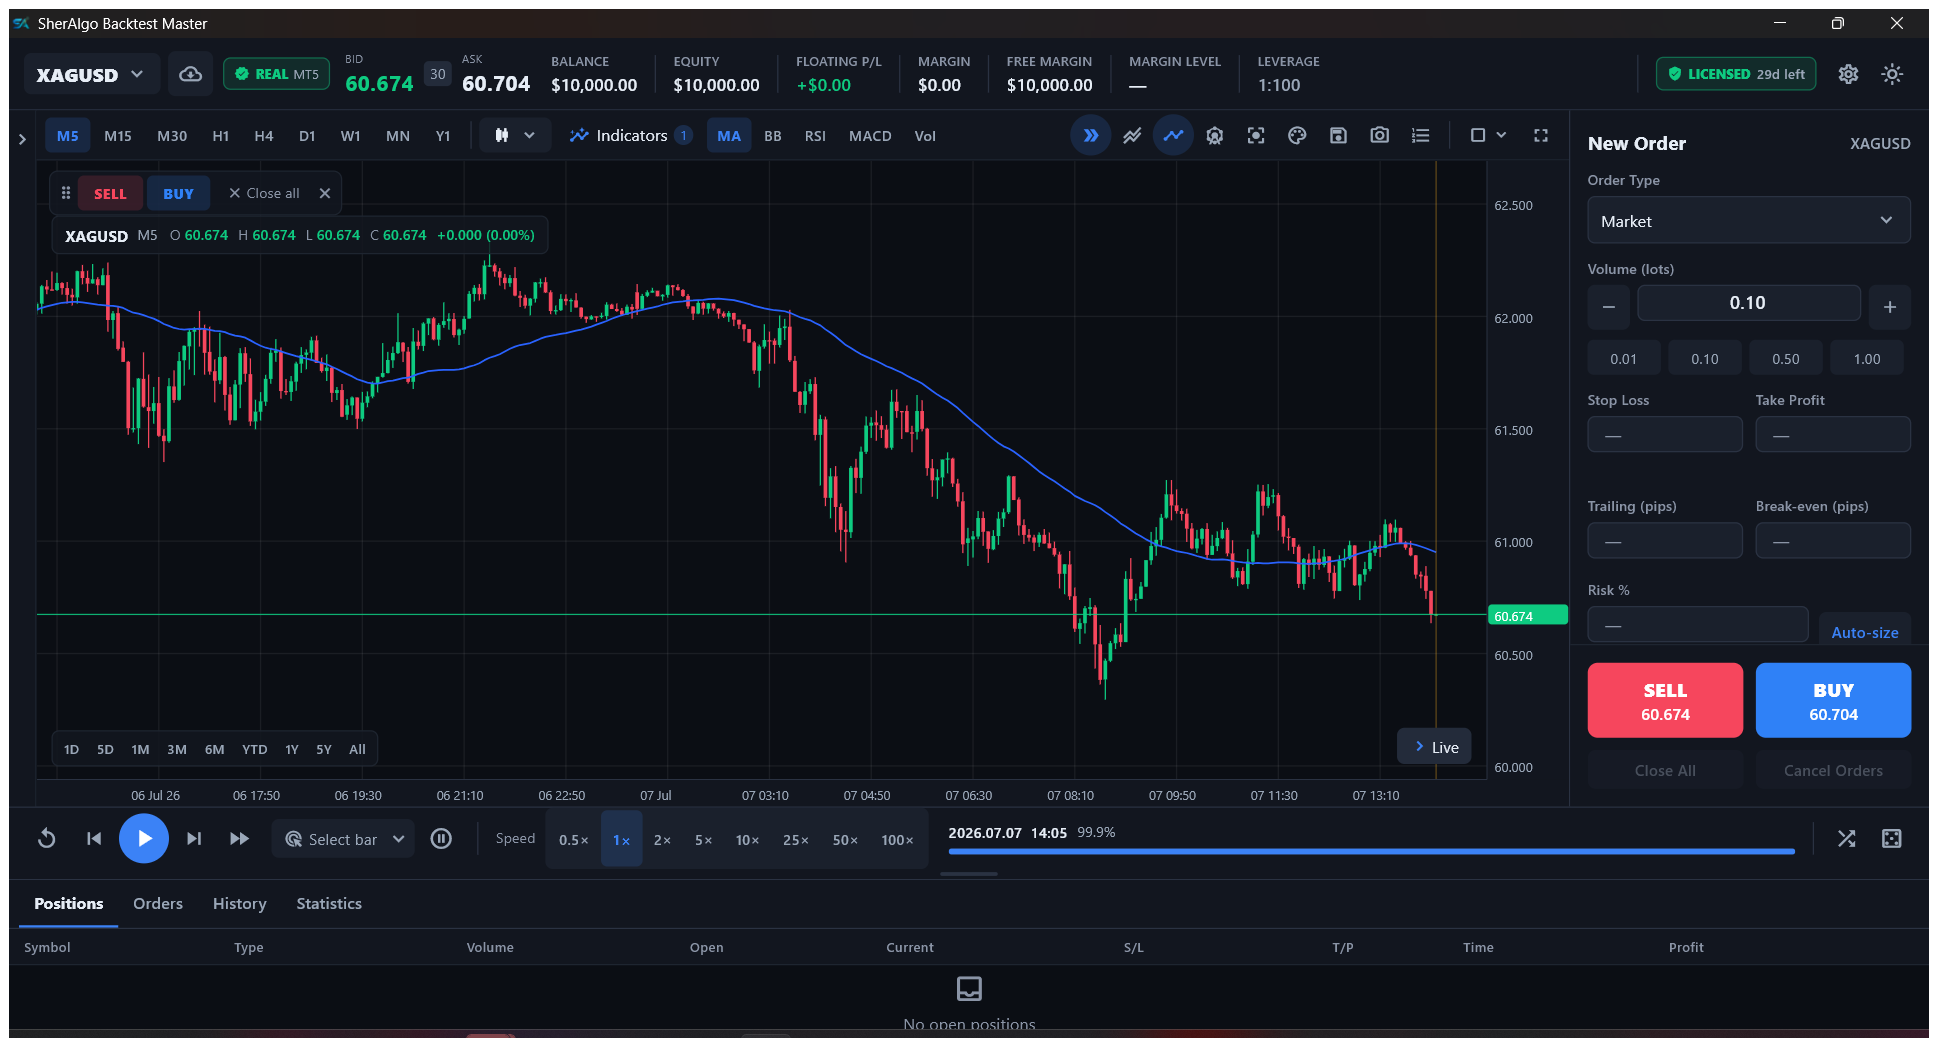Screen dimensions: 1938x1038
Task: Select the 0.01 lot preset
Action: pos(1624,359)
